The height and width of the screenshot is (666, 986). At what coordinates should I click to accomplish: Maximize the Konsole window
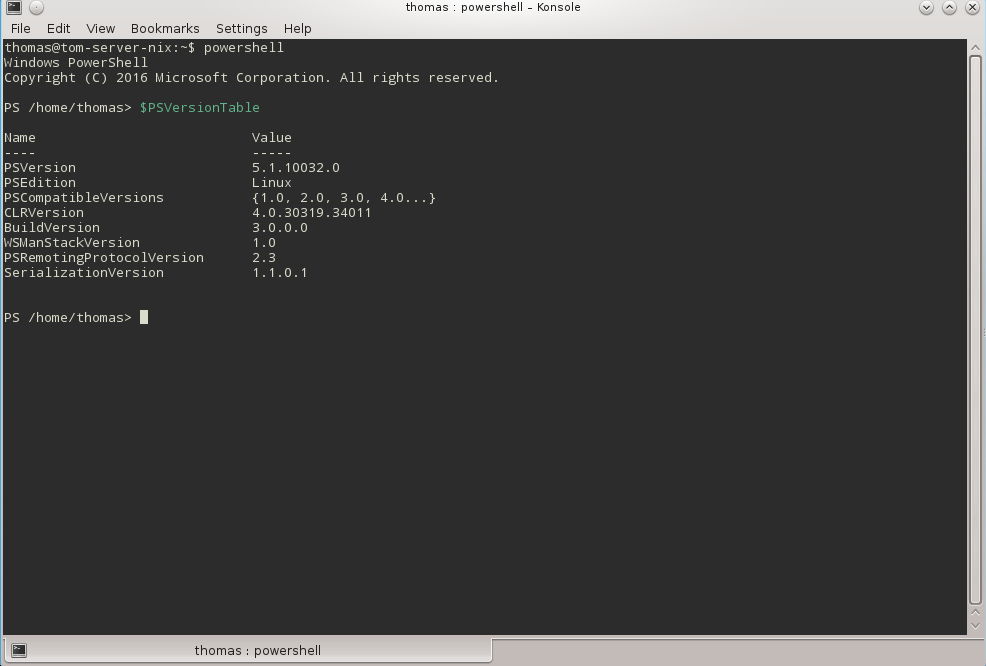point(950,8)
